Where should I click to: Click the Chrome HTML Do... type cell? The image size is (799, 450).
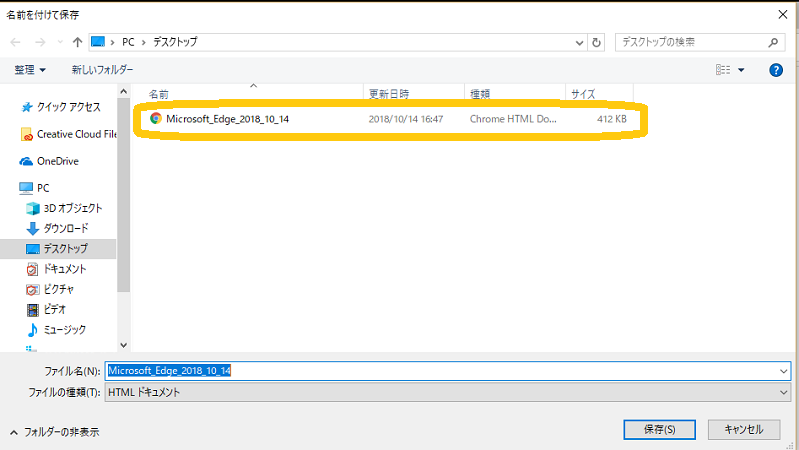(513, 119)
